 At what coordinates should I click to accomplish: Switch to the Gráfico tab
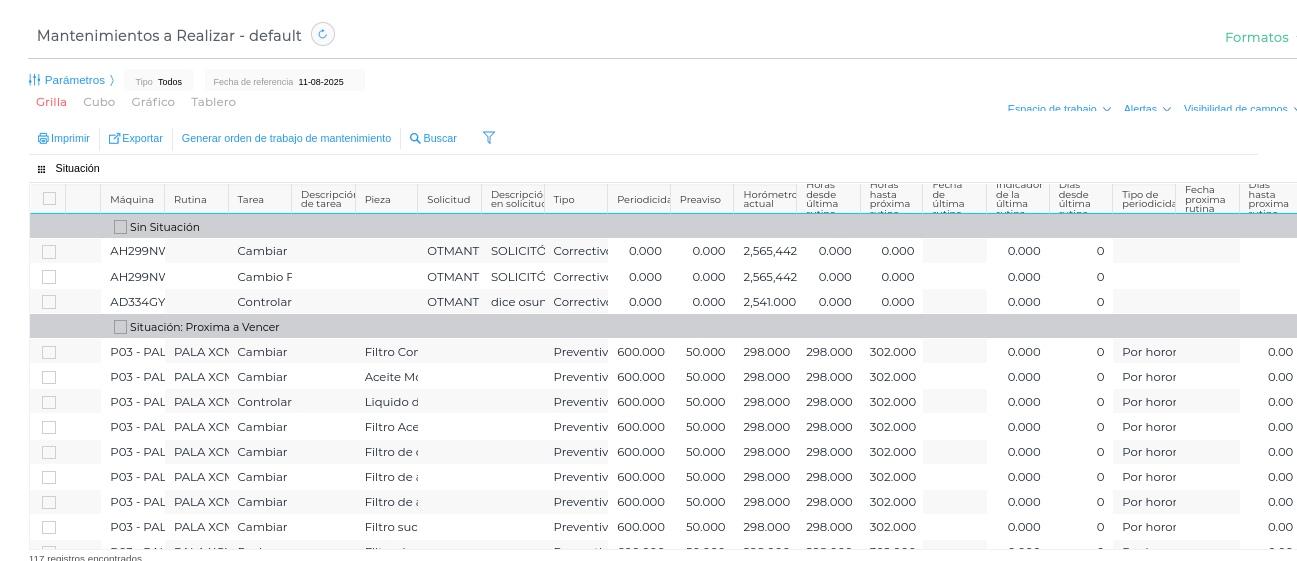153,102
